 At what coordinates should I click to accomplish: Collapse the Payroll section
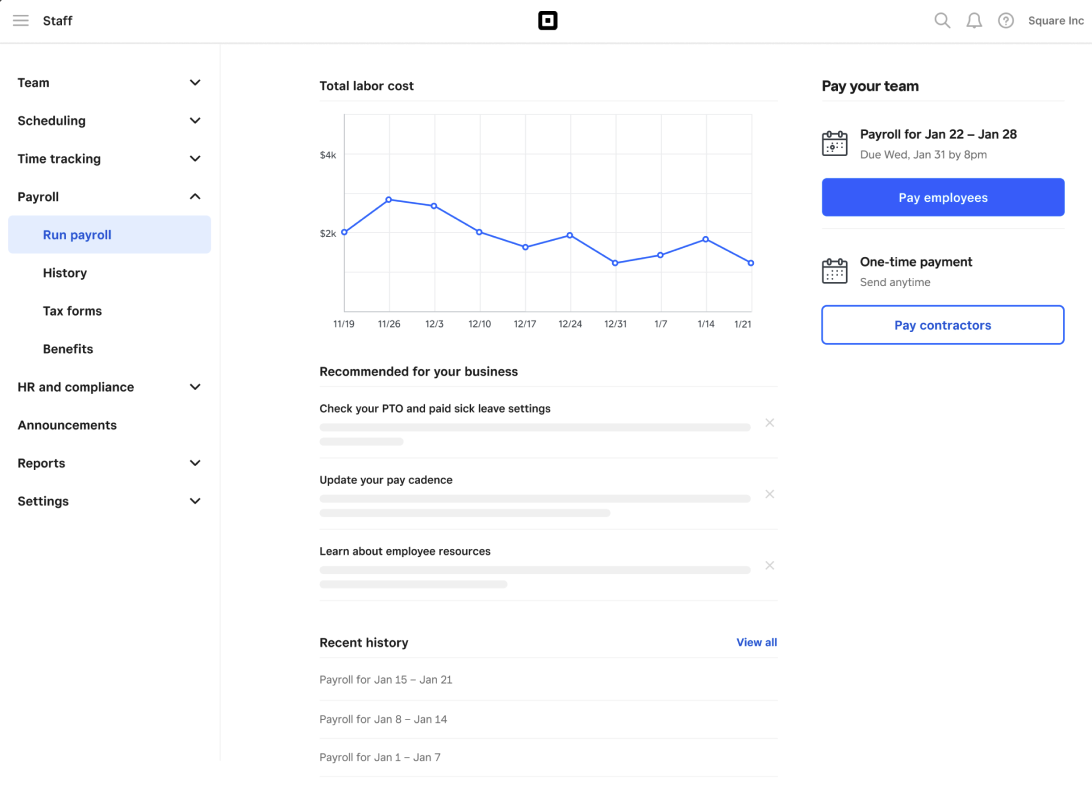coord(194,196)
